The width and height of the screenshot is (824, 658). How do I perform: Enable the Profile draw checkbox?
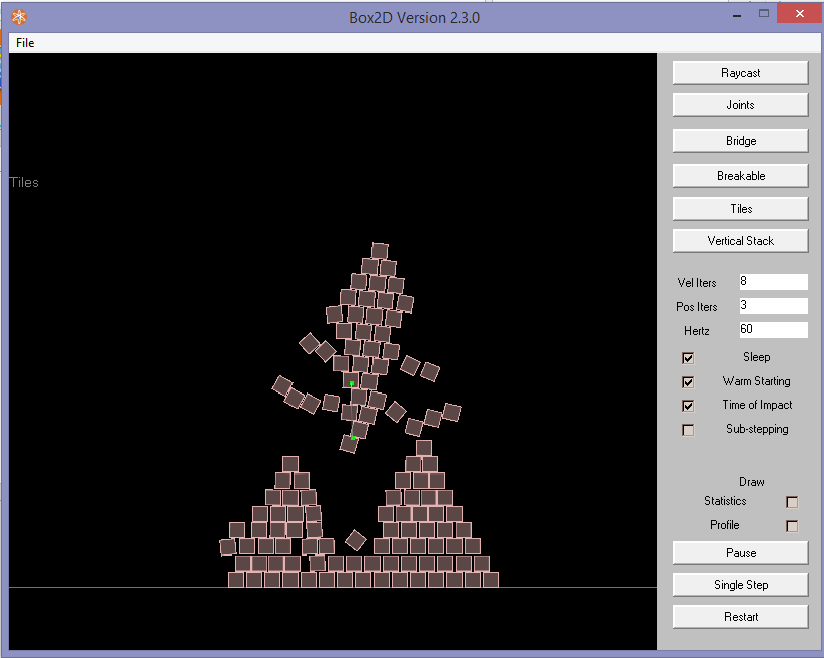coord(792,526)
